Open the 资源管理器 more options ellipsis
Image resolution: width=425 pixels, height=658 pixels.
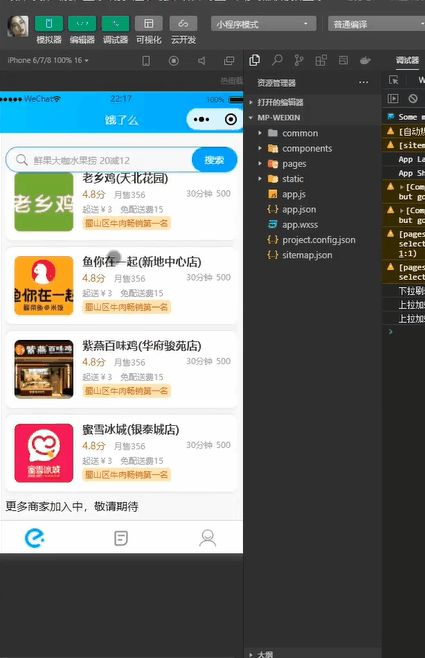coord(364,83)
